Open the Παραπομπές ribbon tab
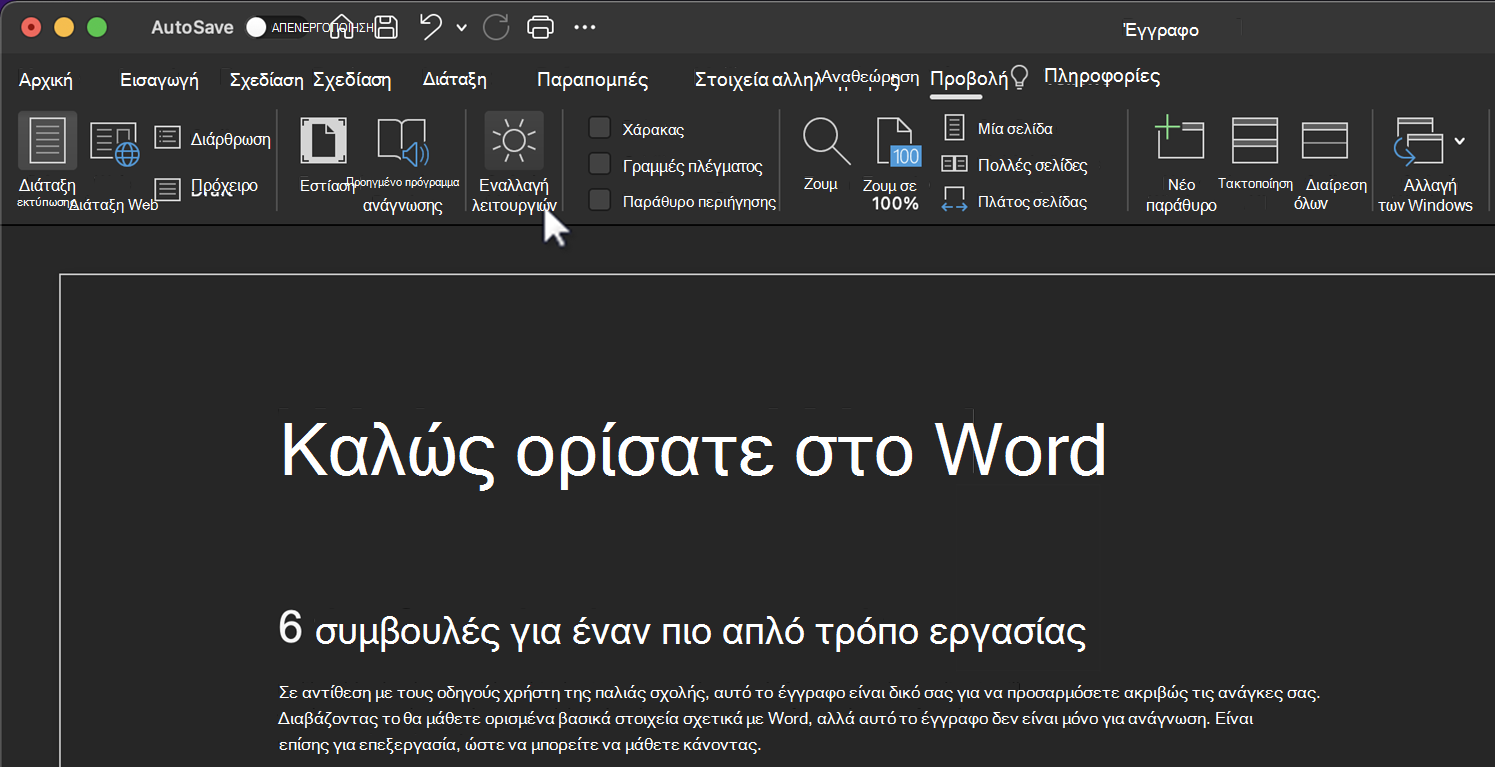Viewport: 1495px width, 767px height. 592,81
